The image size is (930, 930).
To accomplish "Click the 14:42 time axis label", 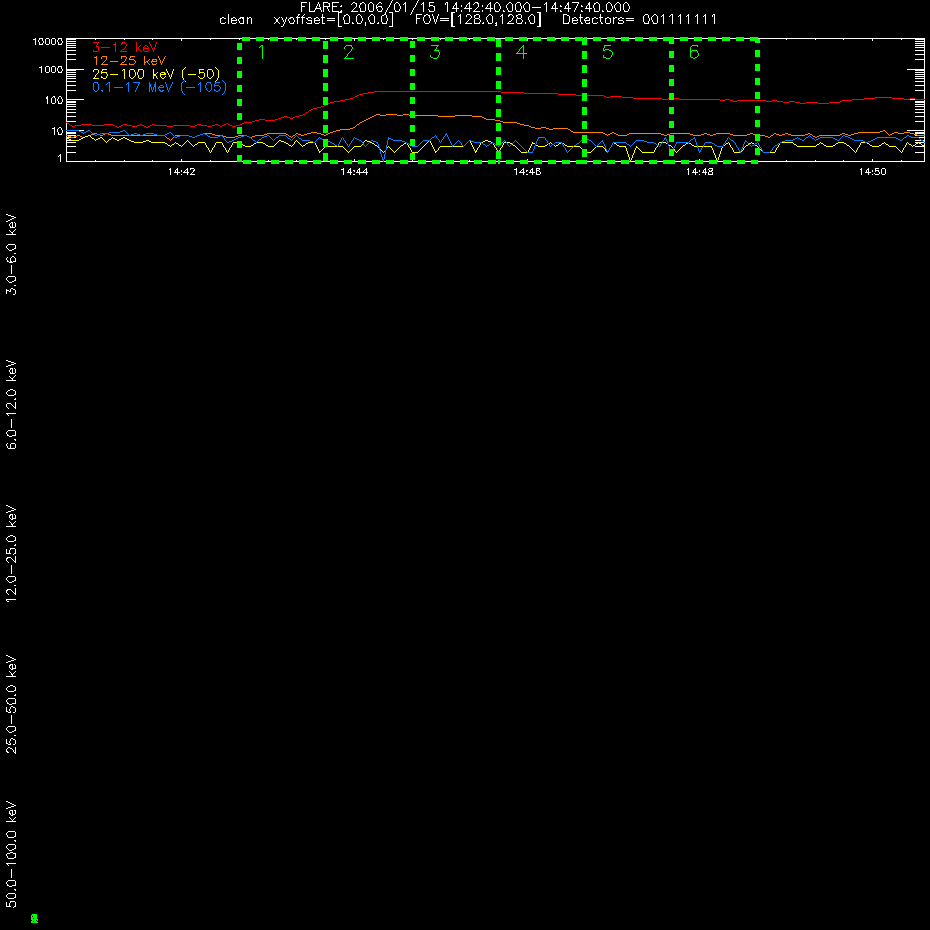I will 181,172.
